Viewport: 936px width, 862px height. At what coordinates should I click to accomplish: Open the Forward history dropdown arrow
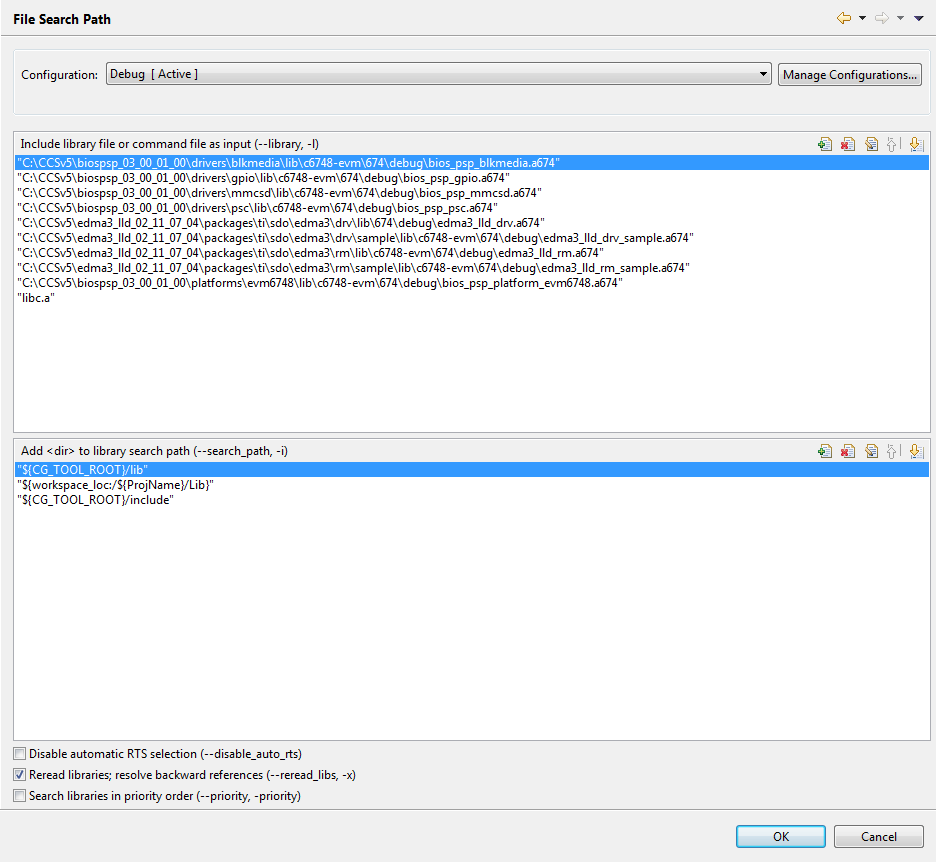click(900, 19)
